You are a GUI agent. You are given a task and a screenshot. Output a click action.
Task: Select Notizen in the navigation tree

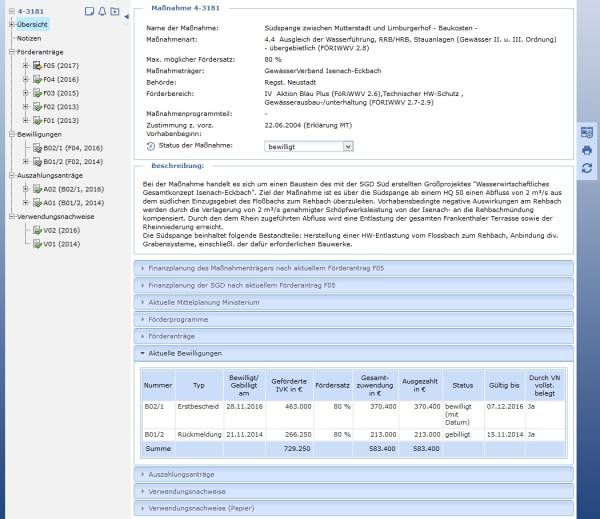pos(29,38)
